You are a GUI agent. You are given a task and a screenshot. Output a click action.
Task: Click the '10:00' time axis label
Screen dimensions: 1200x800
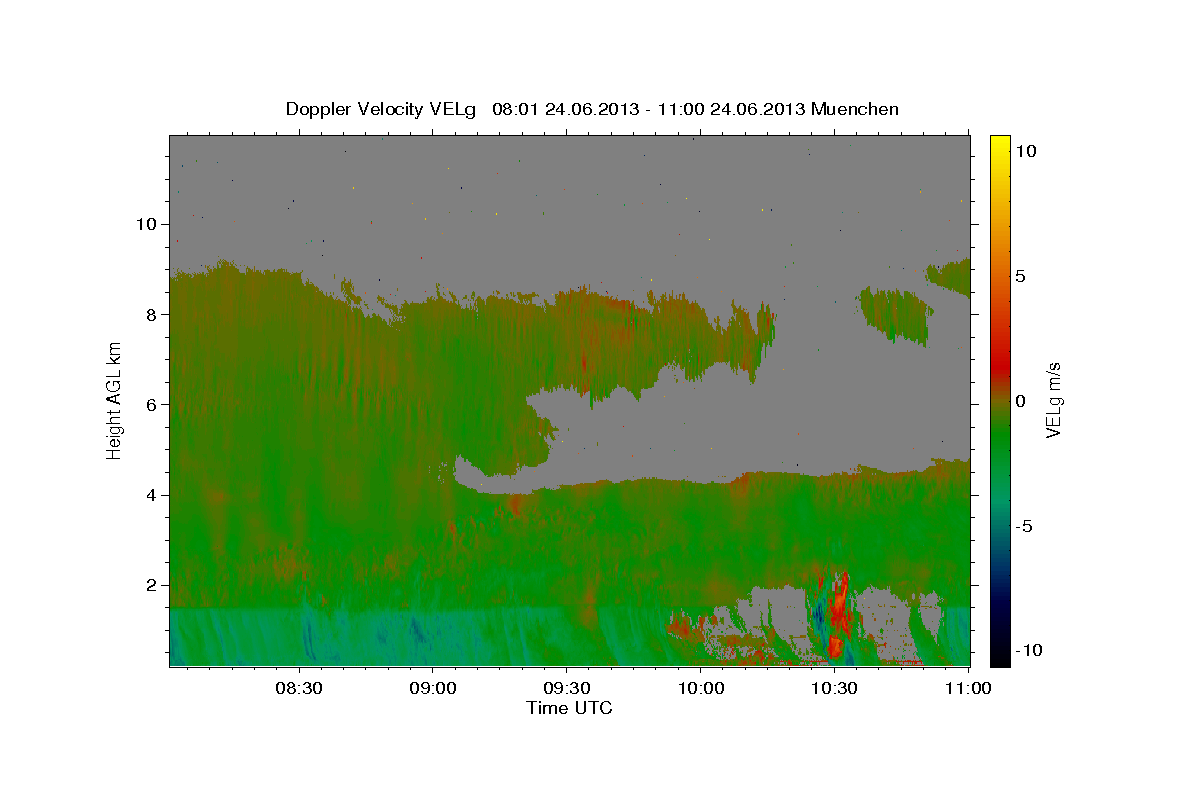pyautogui.click(x=701, y=688)
